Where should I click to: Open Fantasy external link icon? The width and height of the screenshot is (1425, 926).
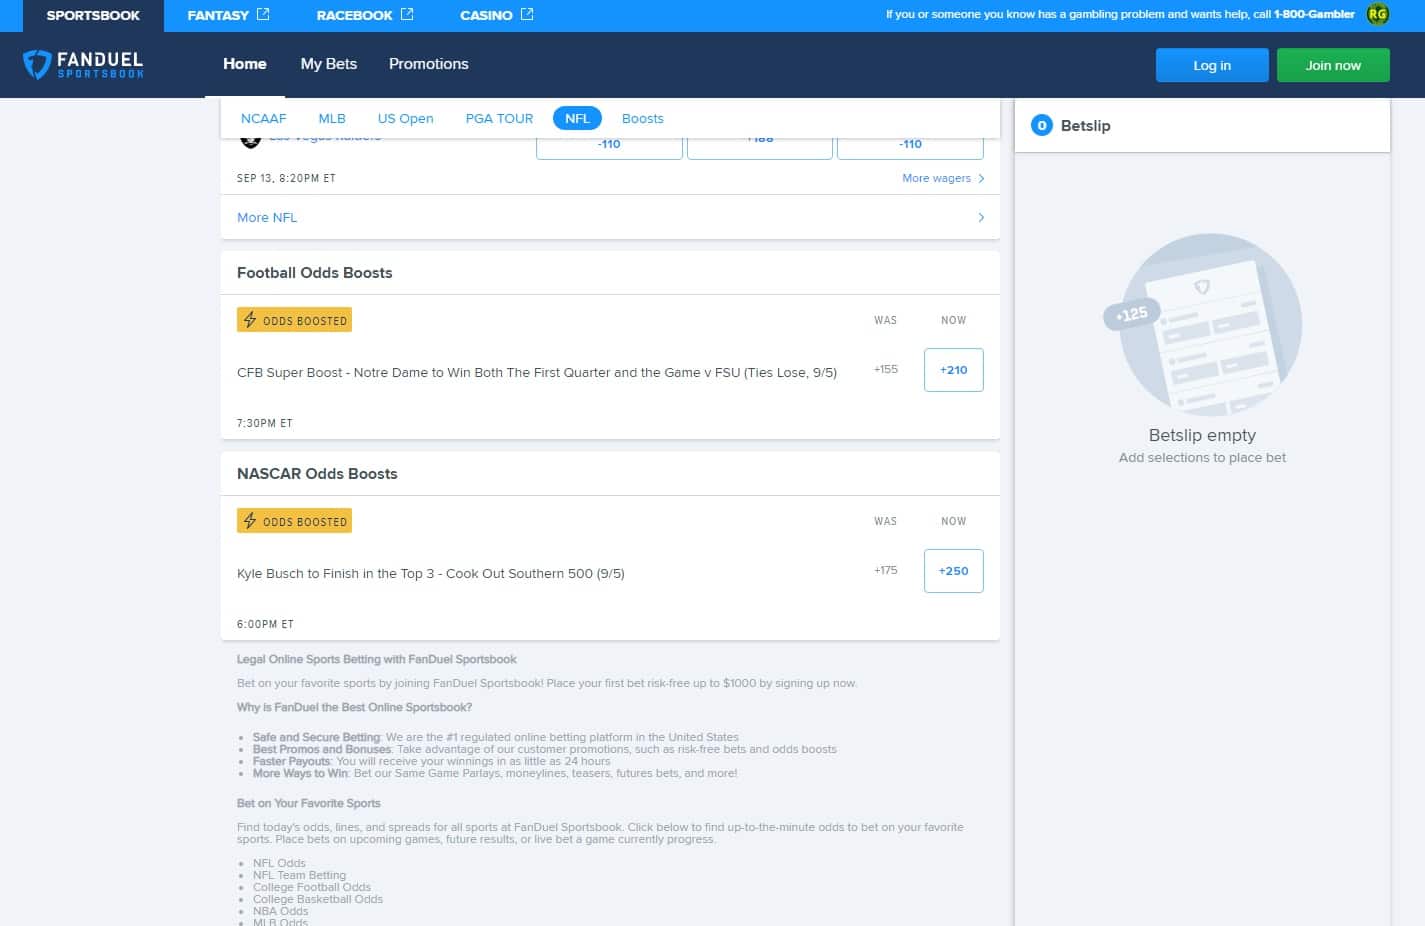click(x=263, y=14)
